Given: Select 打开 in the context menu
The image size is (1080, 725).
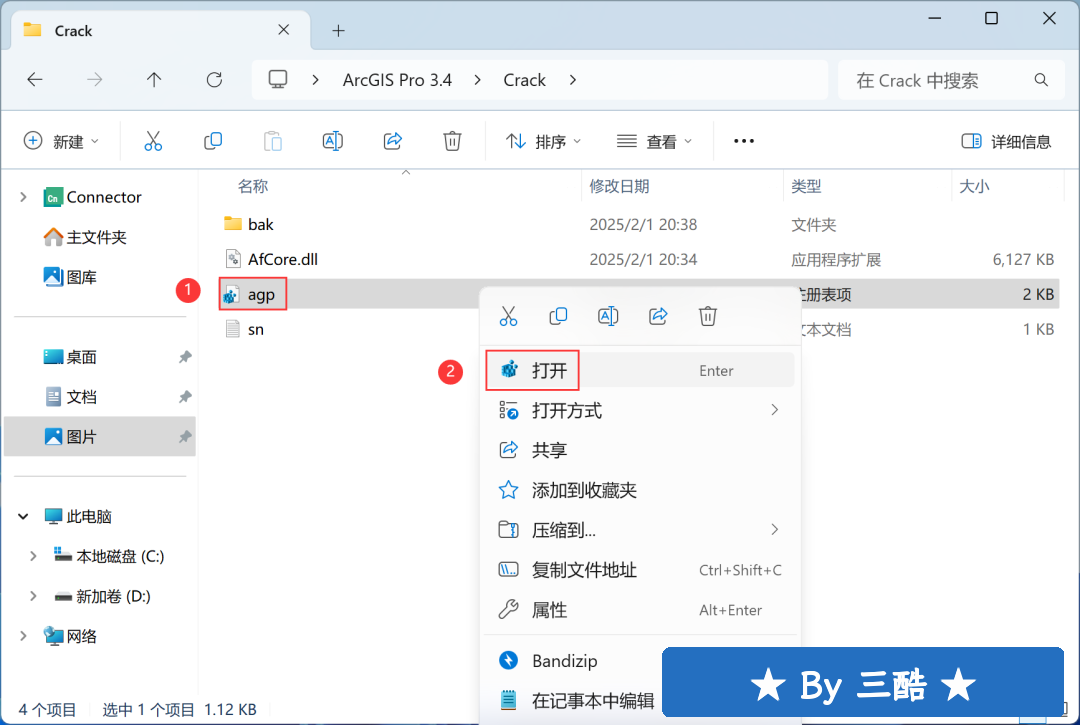Looking at the screenshot, I should pyautogui.click(x=549, y=371).
